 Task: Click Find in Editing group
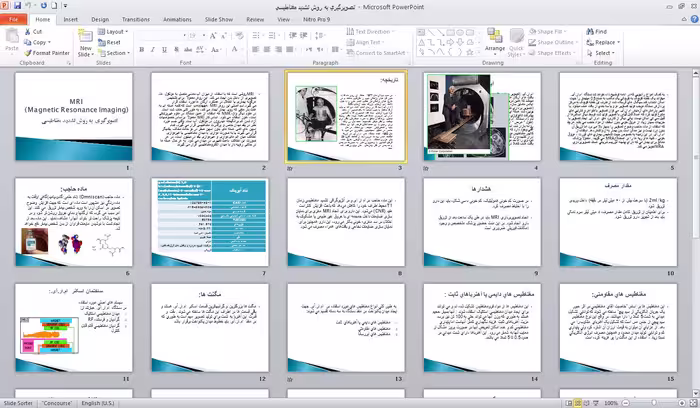click(x=596, y=32)
